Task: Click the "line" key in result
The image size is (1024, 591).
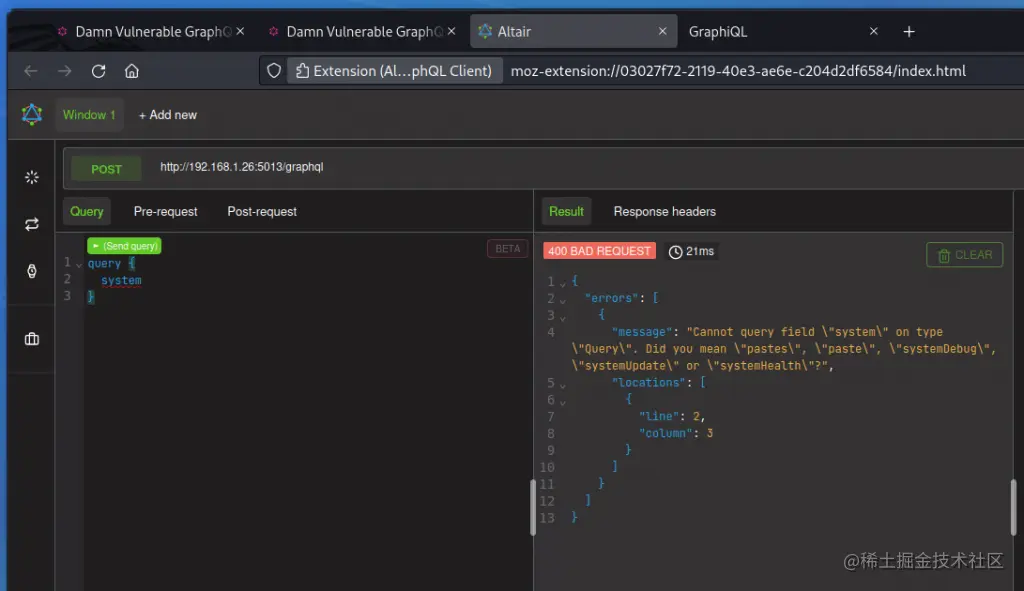Action: coord(659,416)
